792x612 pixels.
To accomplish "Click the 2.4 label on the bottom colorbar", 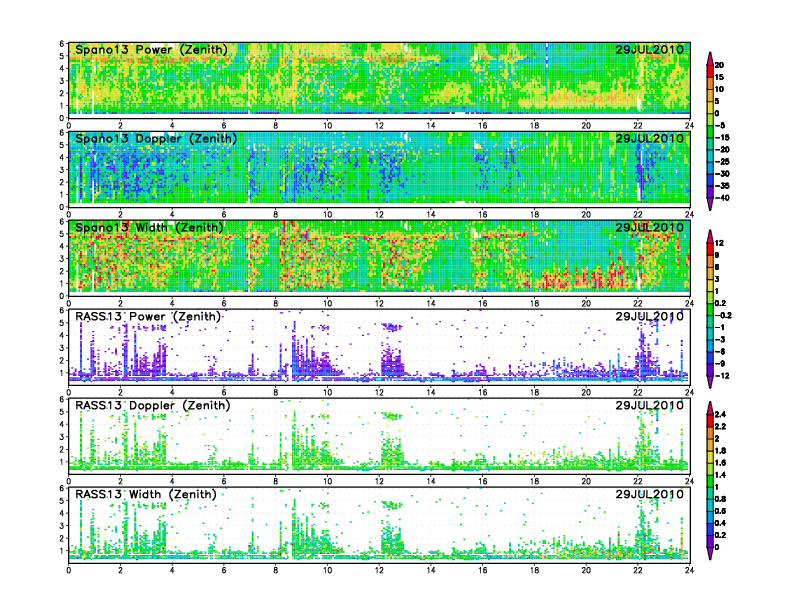I will (x=720, y=415).
